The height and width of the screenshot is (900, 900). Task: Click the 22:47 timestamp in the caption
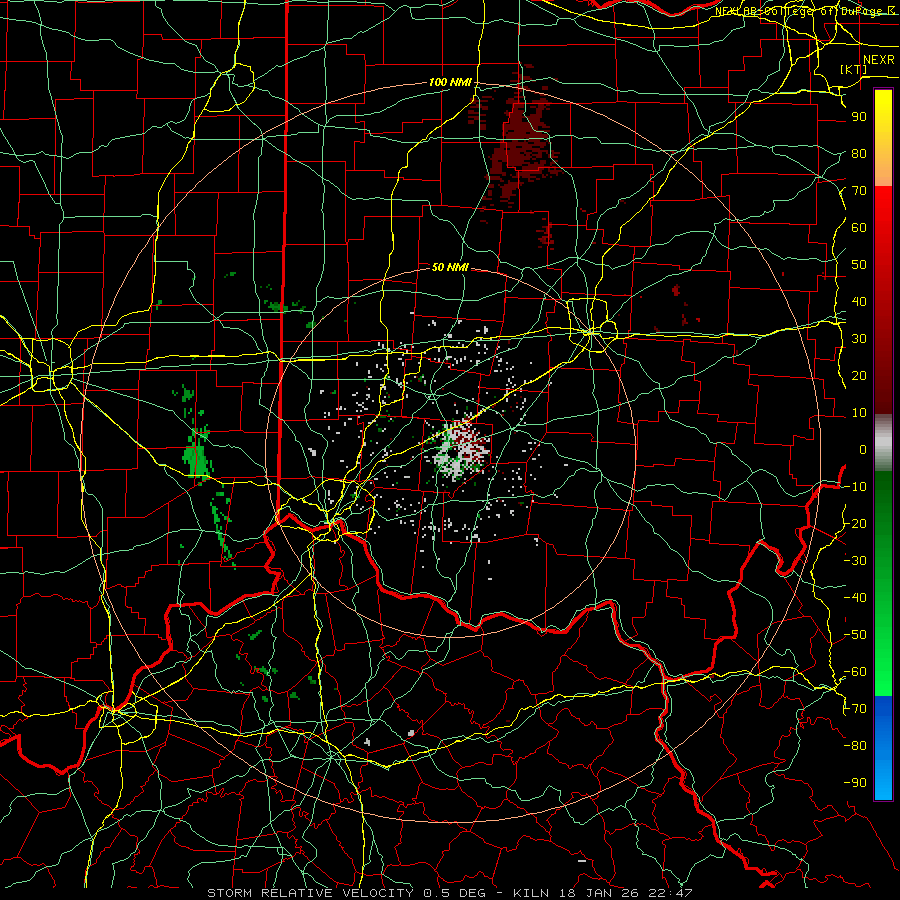(669, 893)
